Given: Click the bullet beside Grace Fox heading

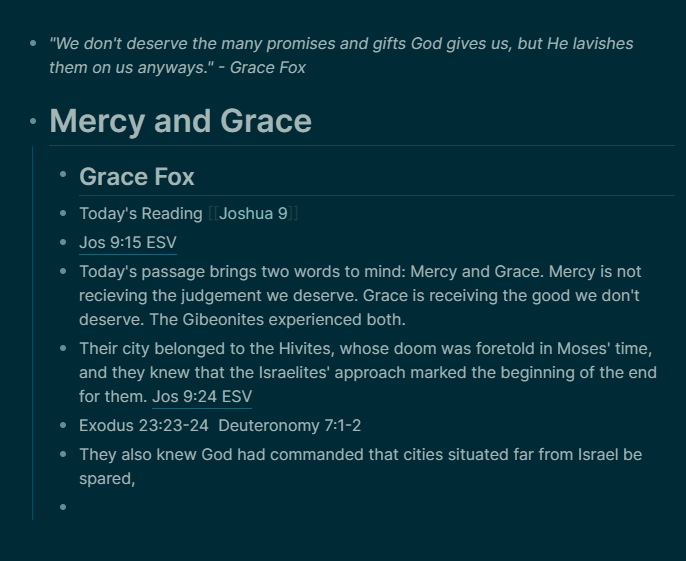Looking at the screenshot, I should pyautogui.click(x=63, y=174).
